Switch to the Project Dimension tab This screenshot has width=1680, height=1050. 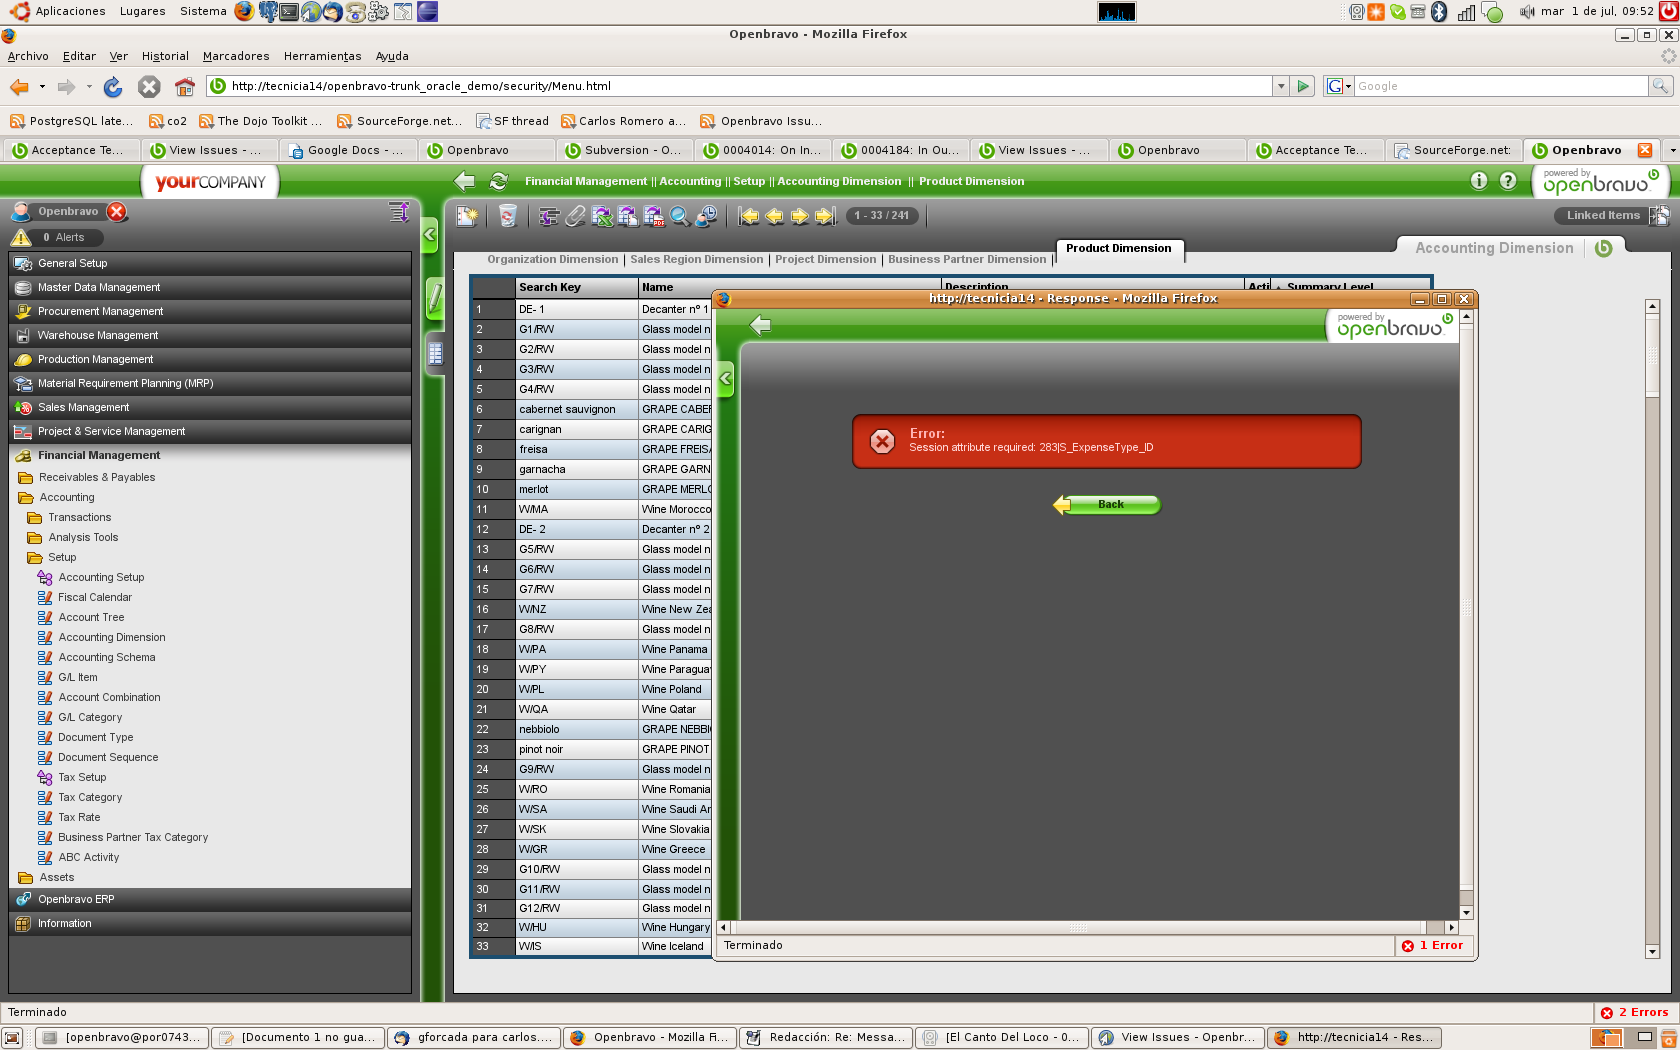tap(826, 259)
